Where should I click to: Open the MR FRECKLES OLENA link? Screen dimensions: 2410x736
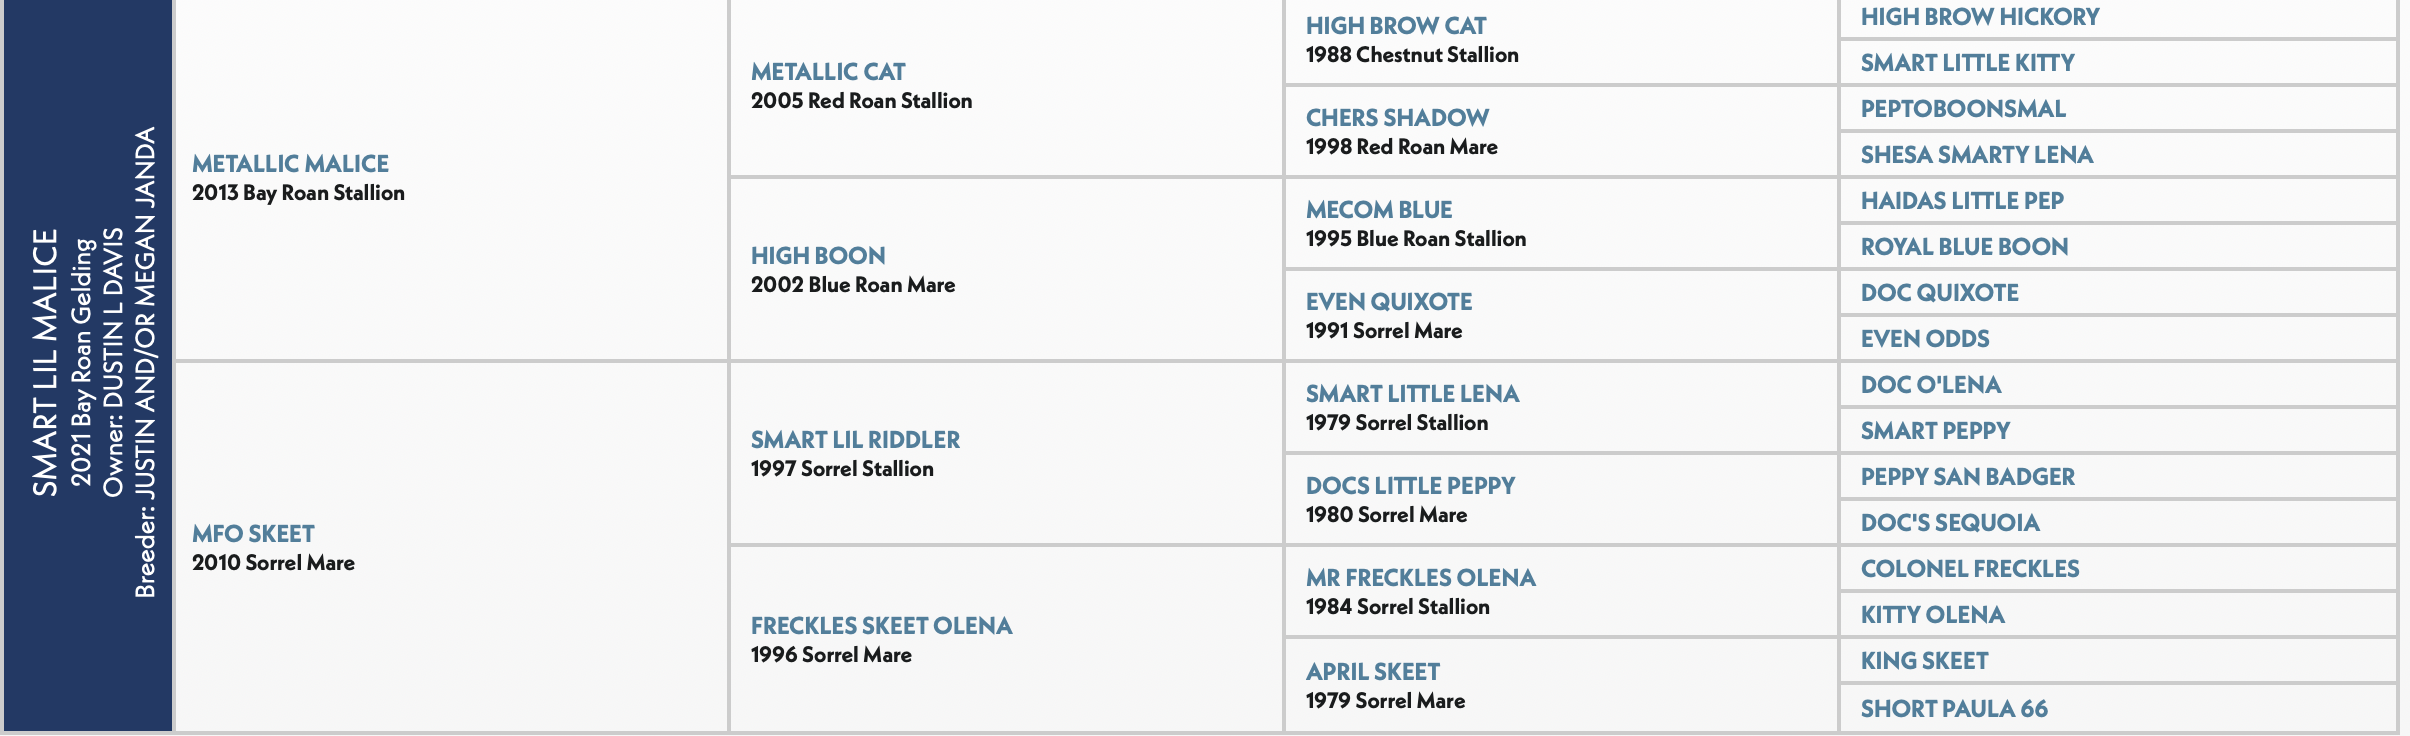[x=1420, y=577]
